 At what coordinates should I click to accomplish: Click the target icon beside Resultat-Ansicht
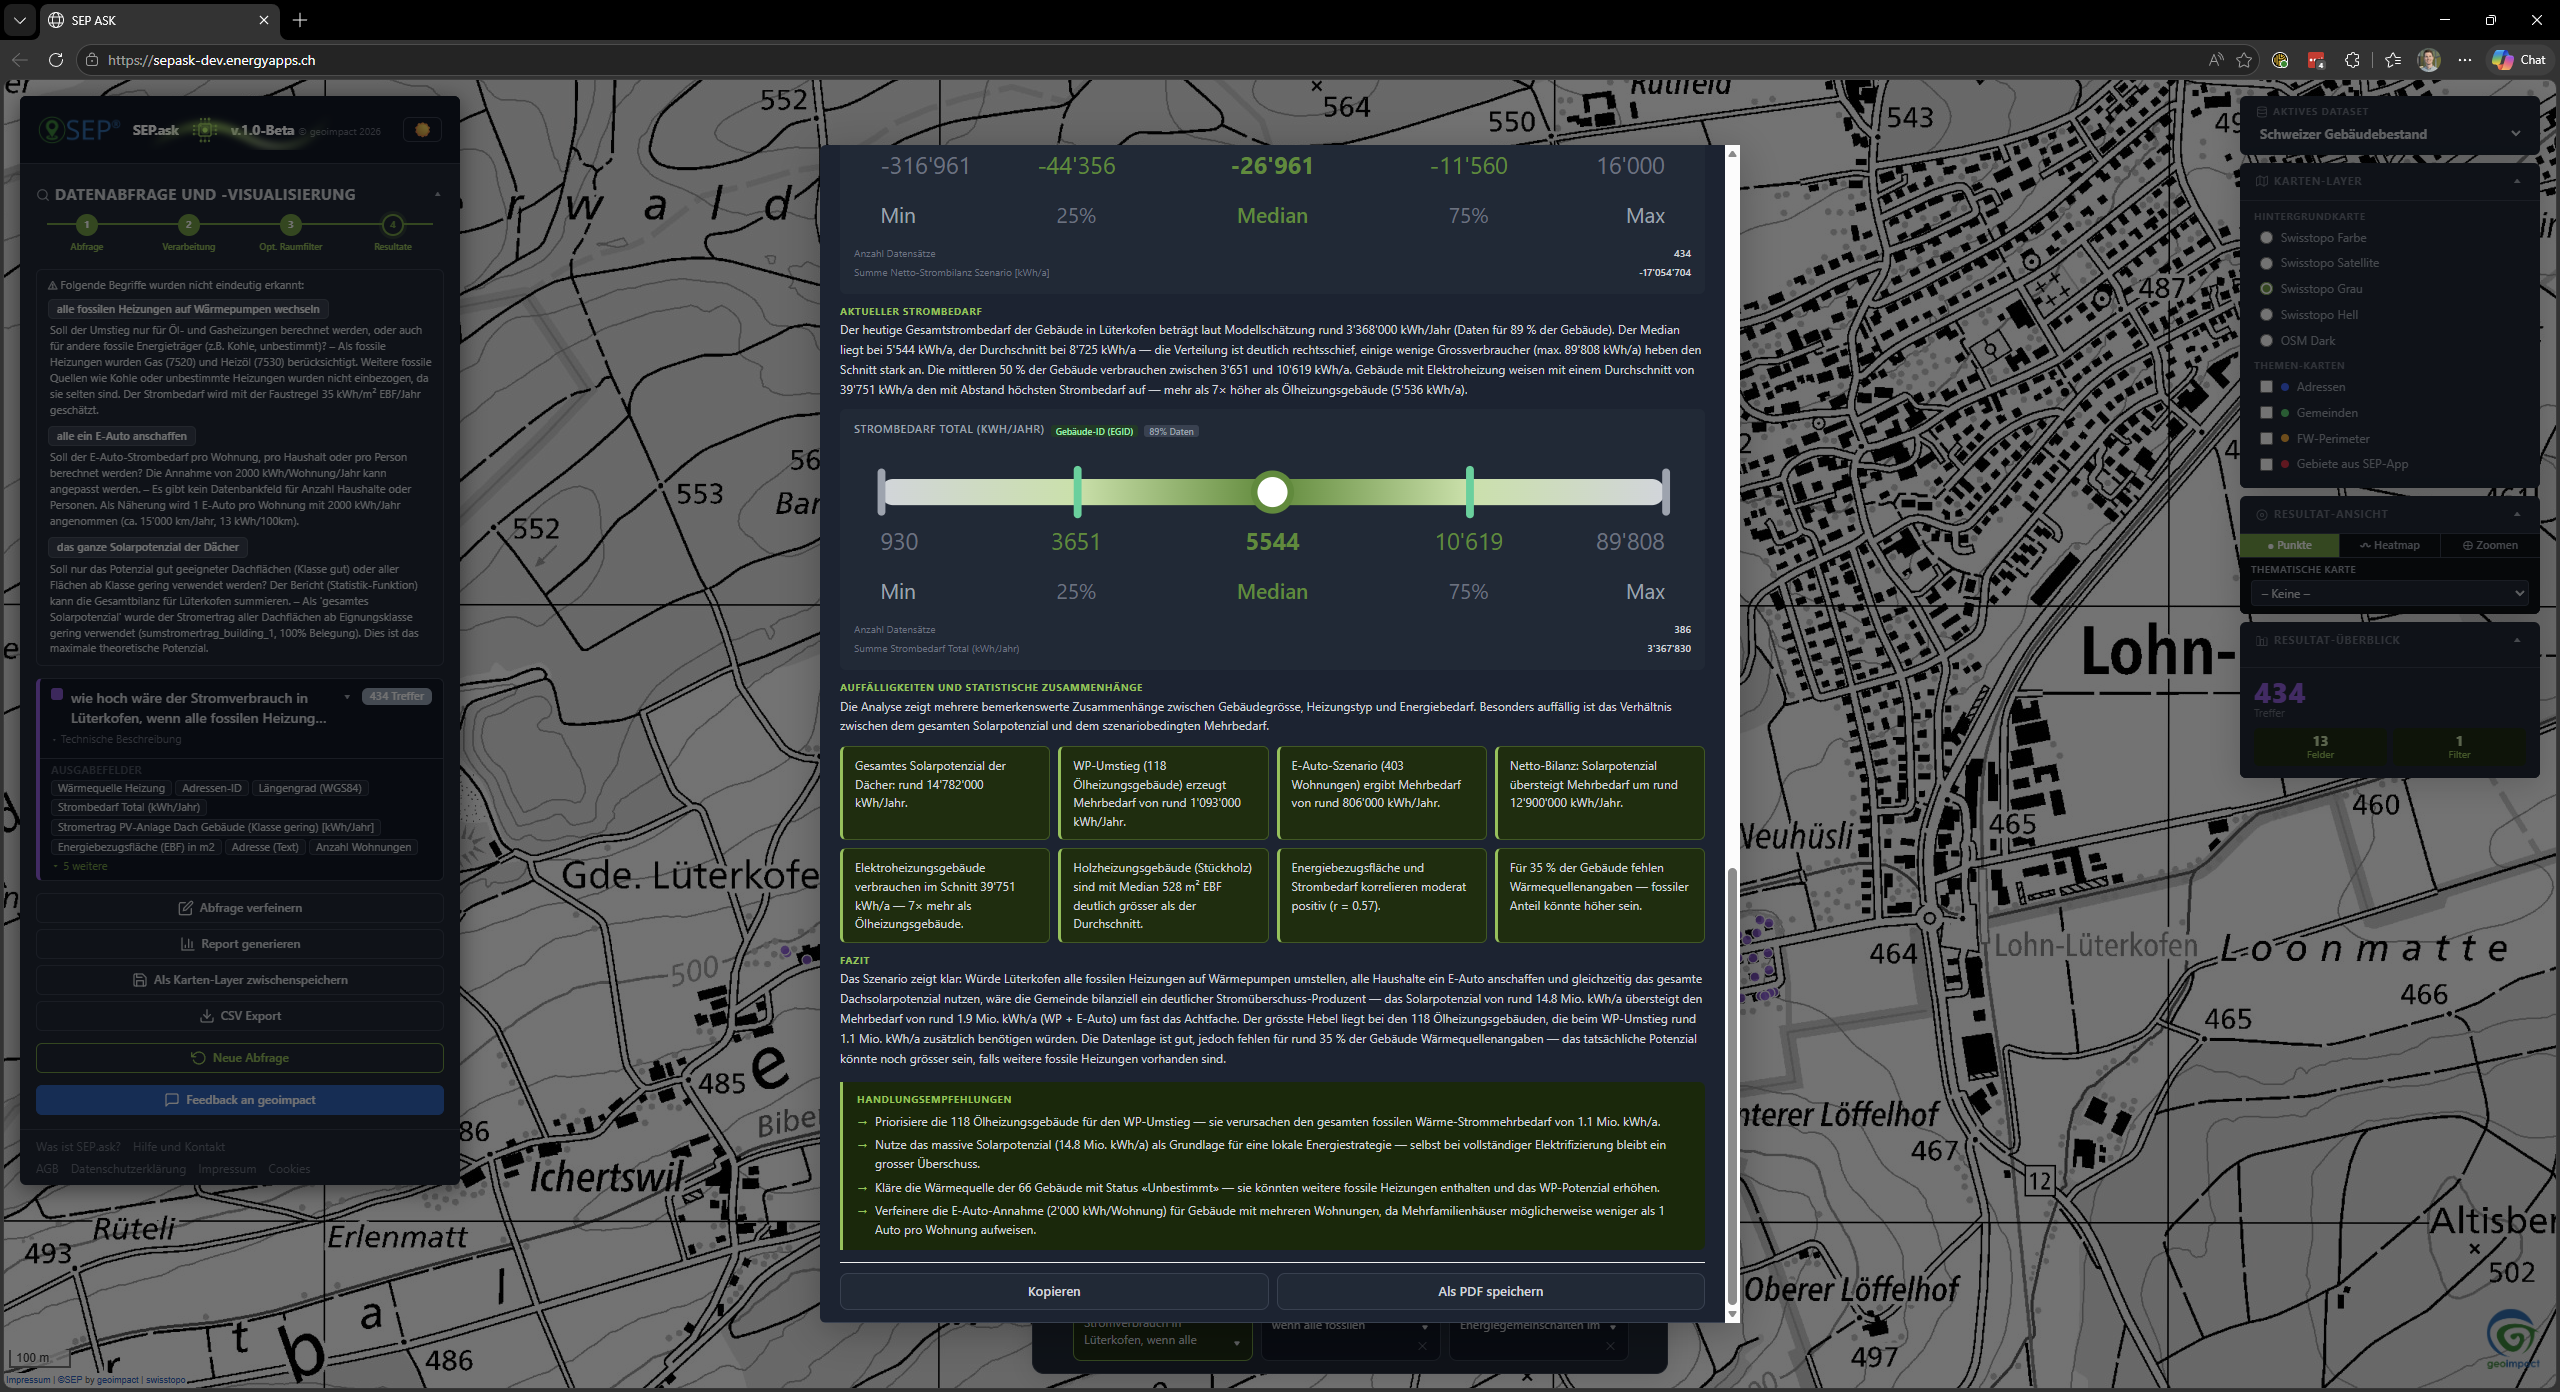2262,514
